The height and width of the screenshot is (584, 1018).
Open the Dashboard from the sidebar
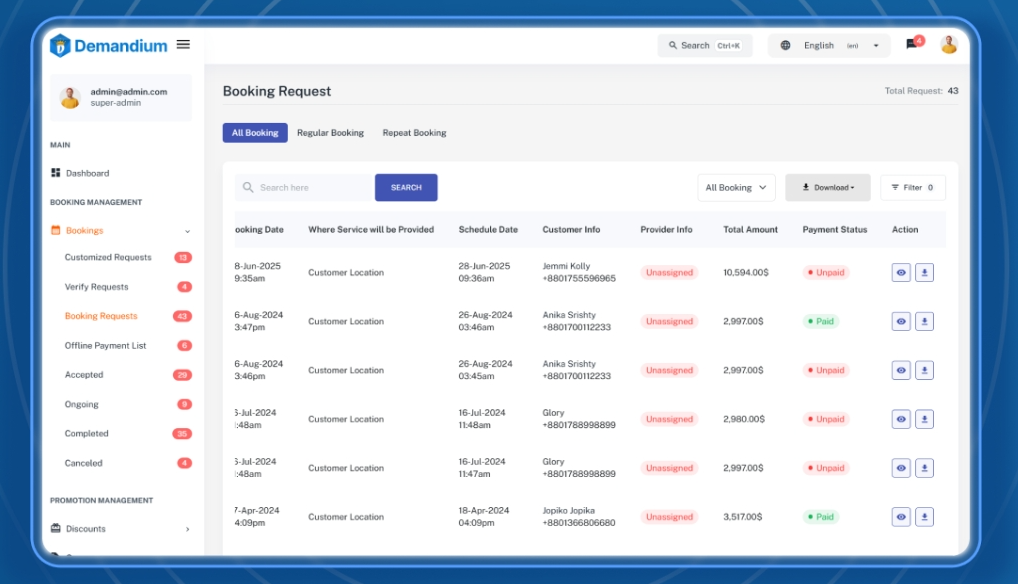pos(84,172)
